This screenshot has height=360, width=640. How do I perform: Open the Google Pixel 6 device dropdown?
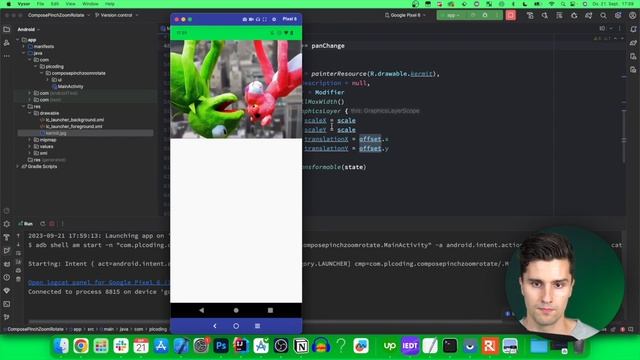click(x=405, y=15)
